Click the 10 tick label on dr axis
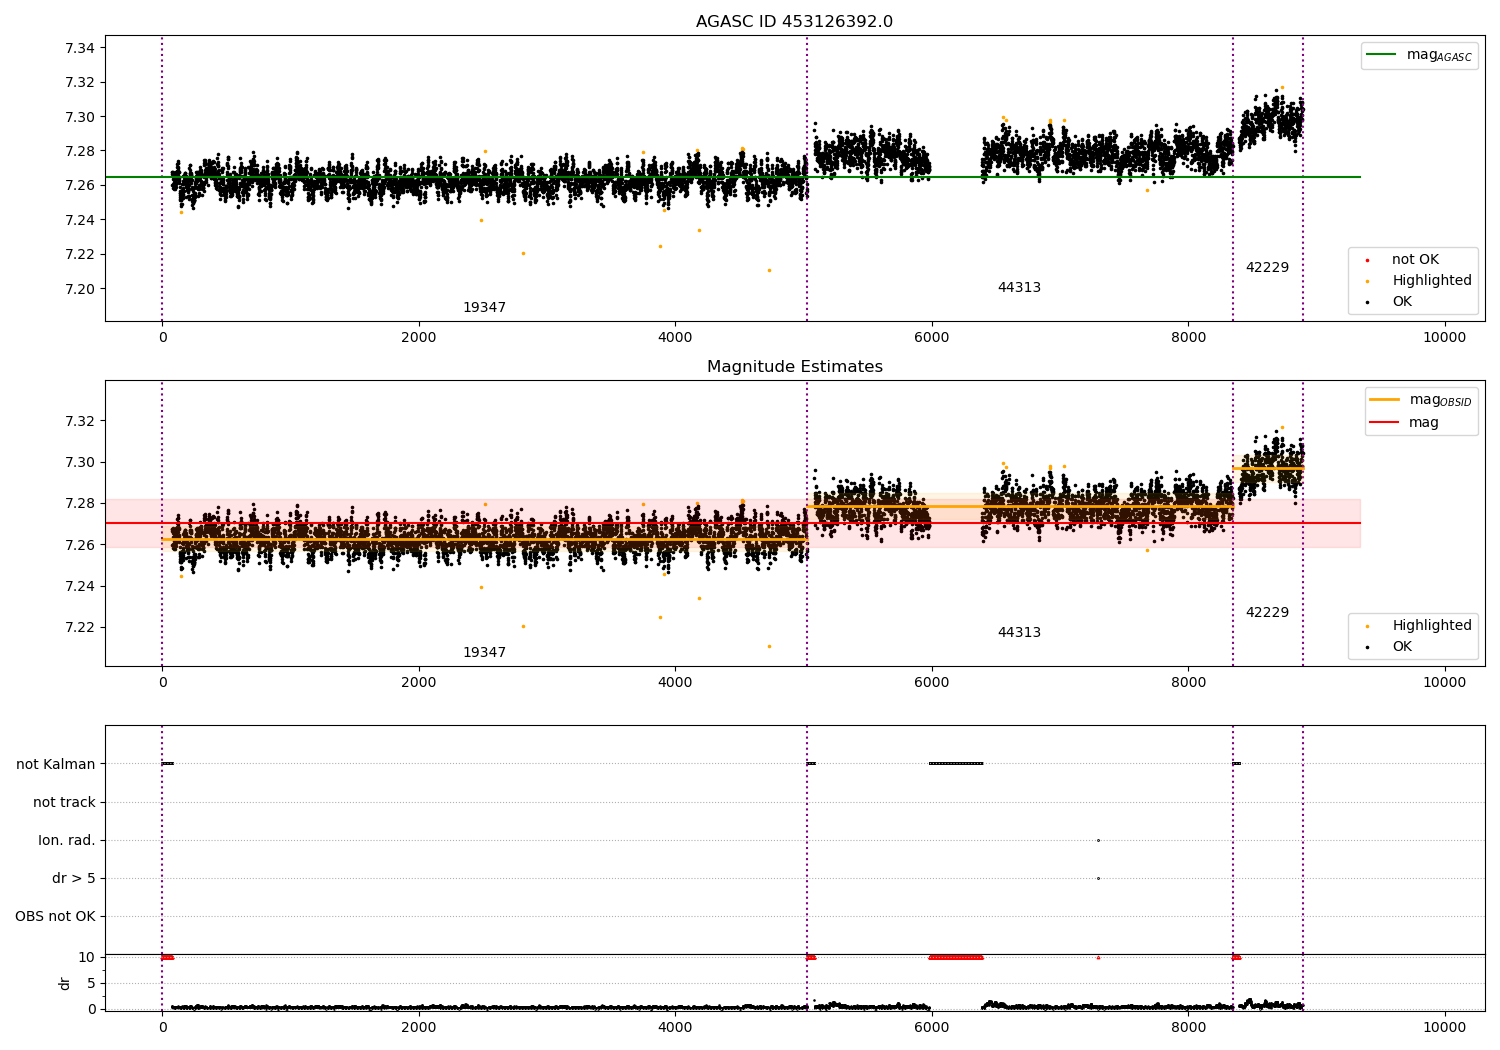 point(87,958)
